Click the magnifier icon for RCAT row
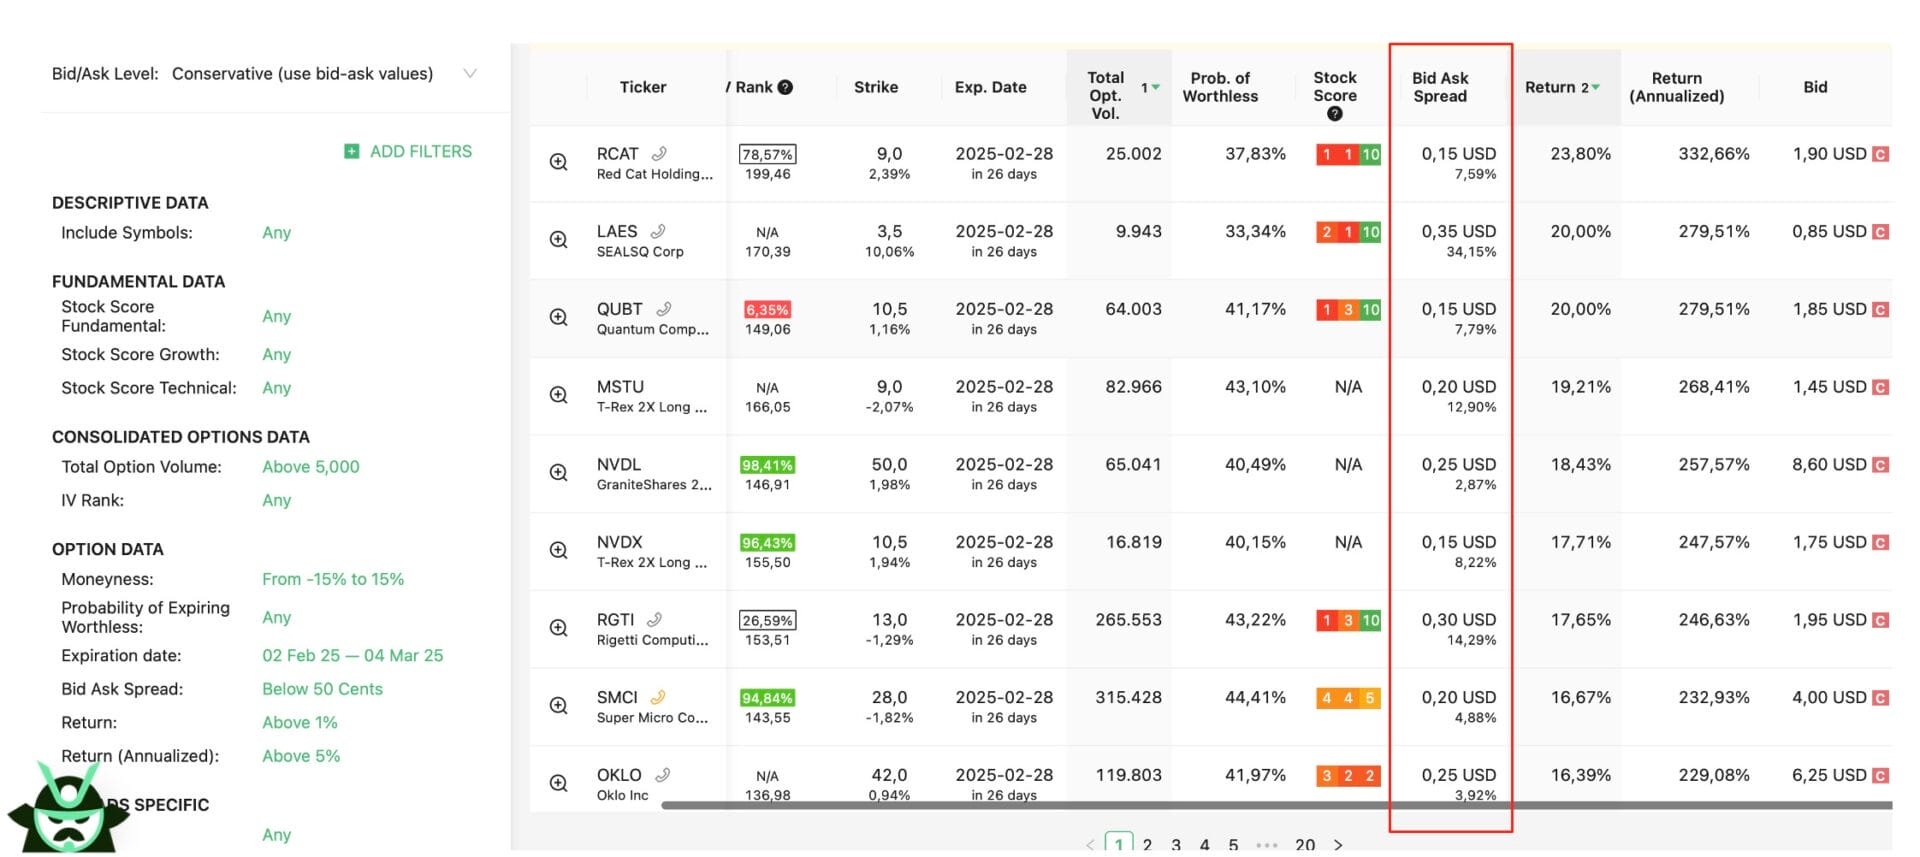 pos(558,162)
